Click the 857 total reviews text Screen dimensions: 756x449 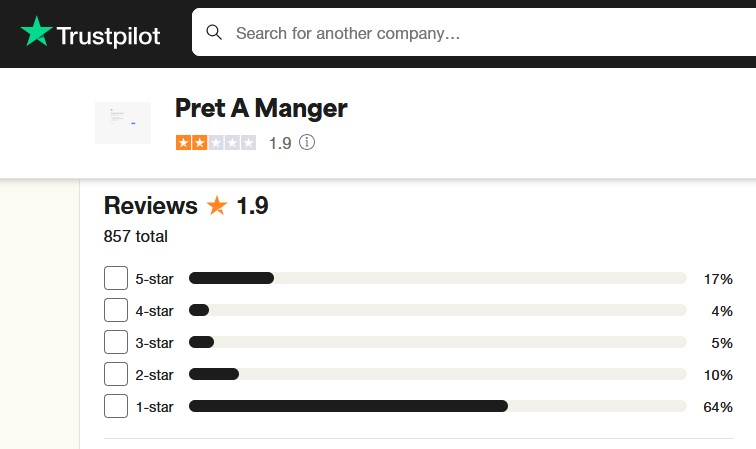point(136,237)
